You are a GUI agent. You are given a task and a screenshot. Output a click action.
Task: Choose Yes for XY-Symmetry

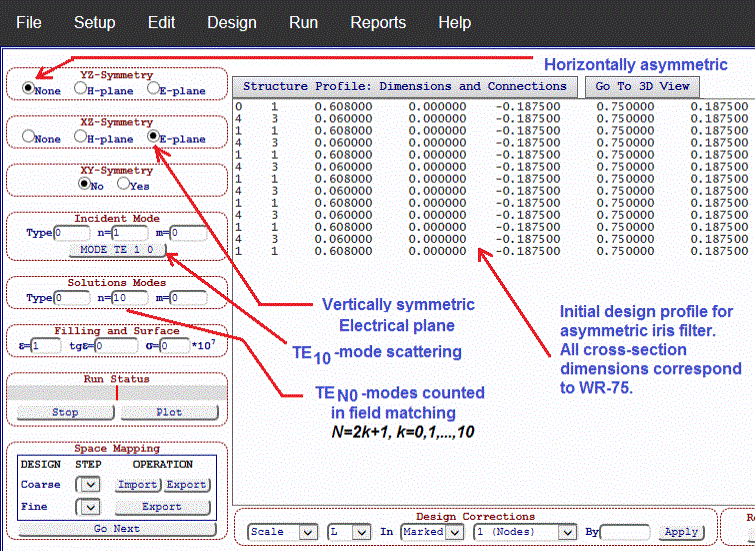[123, 184]
